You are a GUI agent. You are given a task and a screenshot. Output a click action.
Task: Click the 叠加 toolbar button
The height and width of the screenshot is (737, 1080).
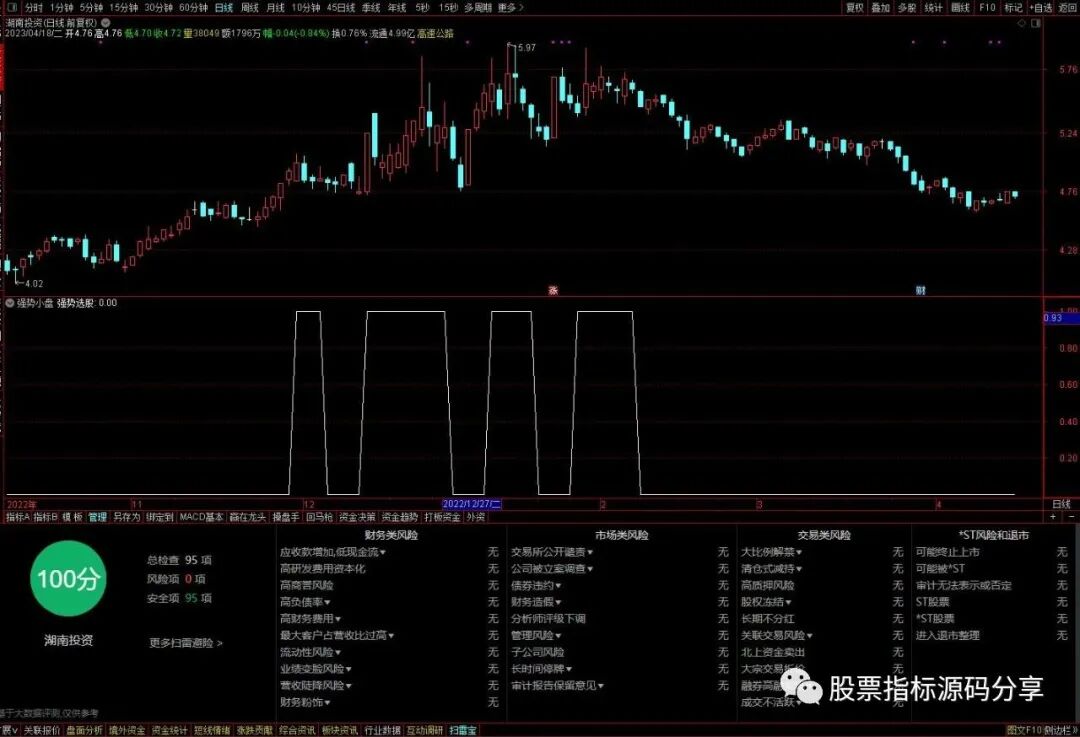click(x=881, y=8)
